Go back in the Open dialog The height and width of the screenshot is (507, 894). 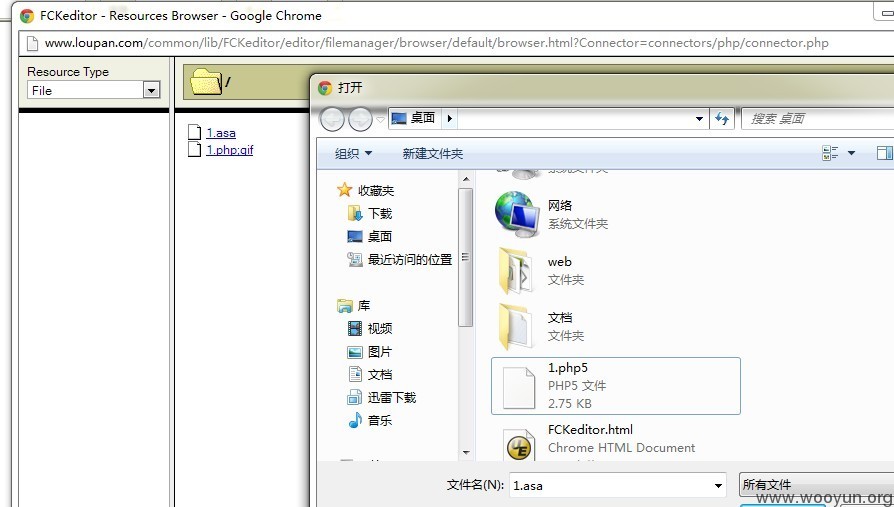(332, 119)
